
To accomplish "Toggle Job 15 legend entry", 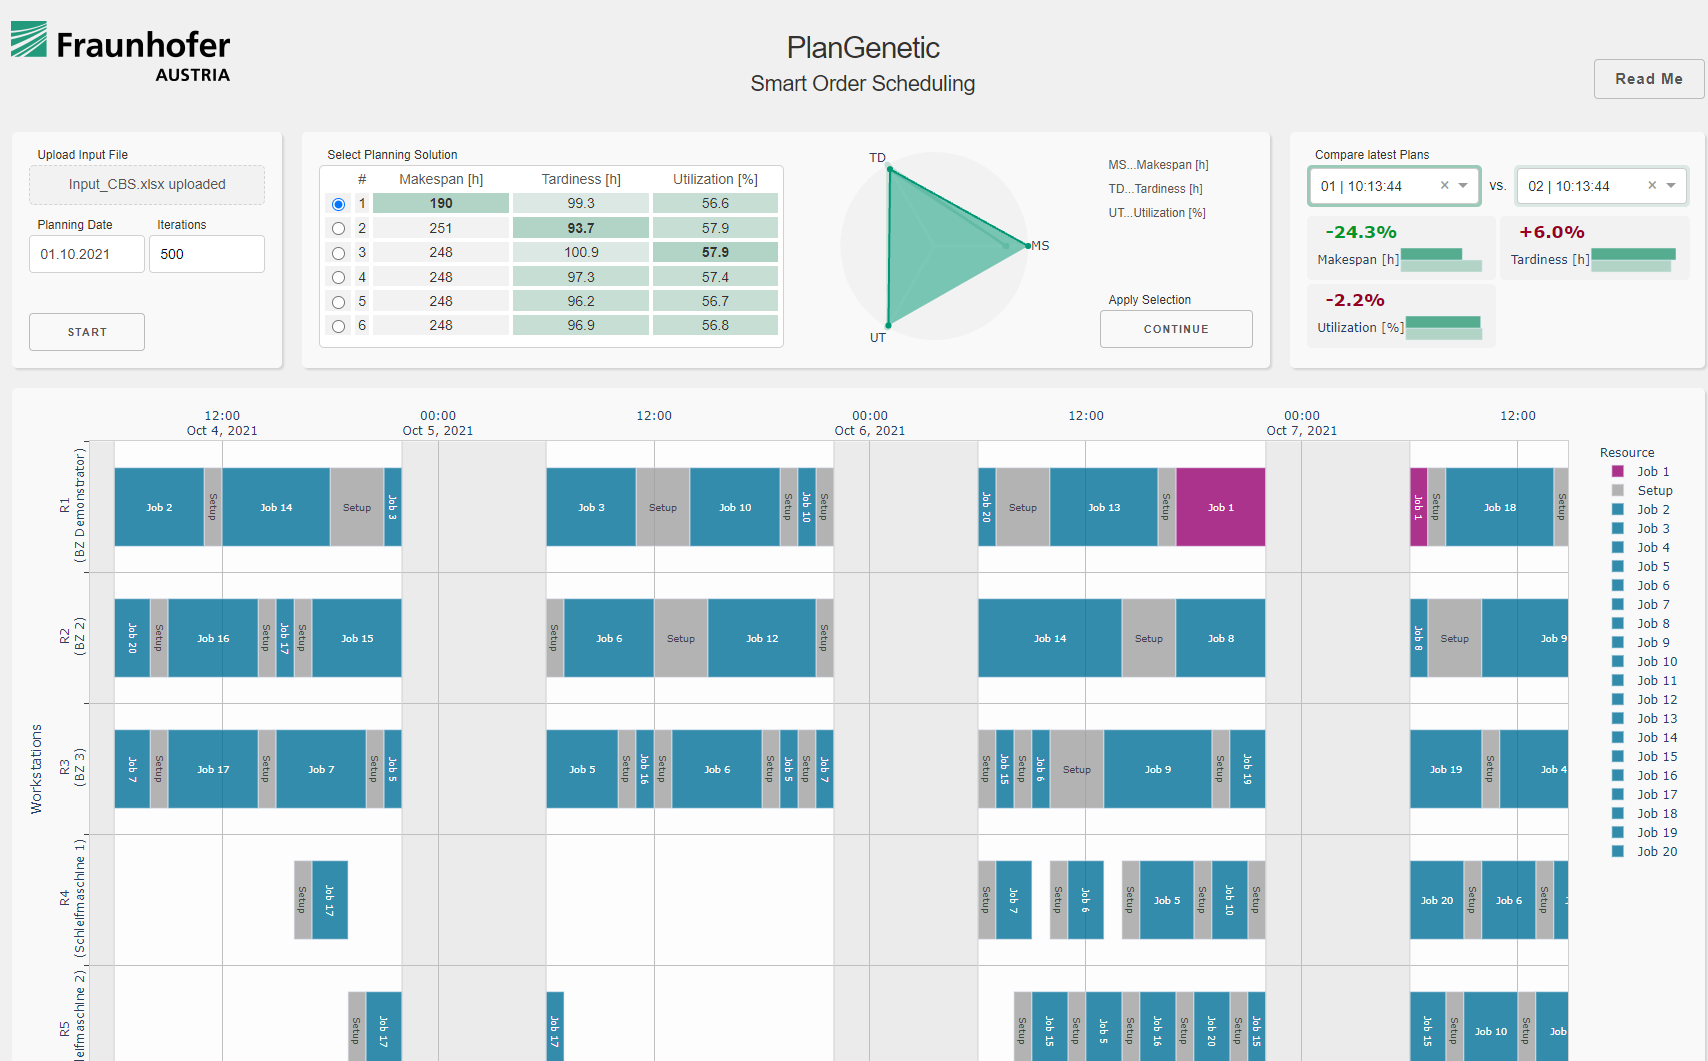I will point(1645,757).
